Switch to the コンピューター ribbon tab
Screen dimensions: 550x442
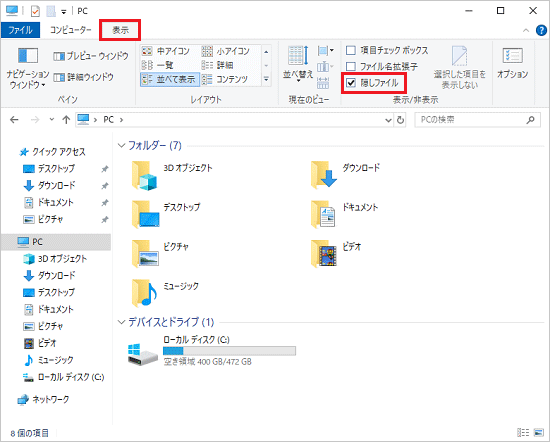[71, 30]
